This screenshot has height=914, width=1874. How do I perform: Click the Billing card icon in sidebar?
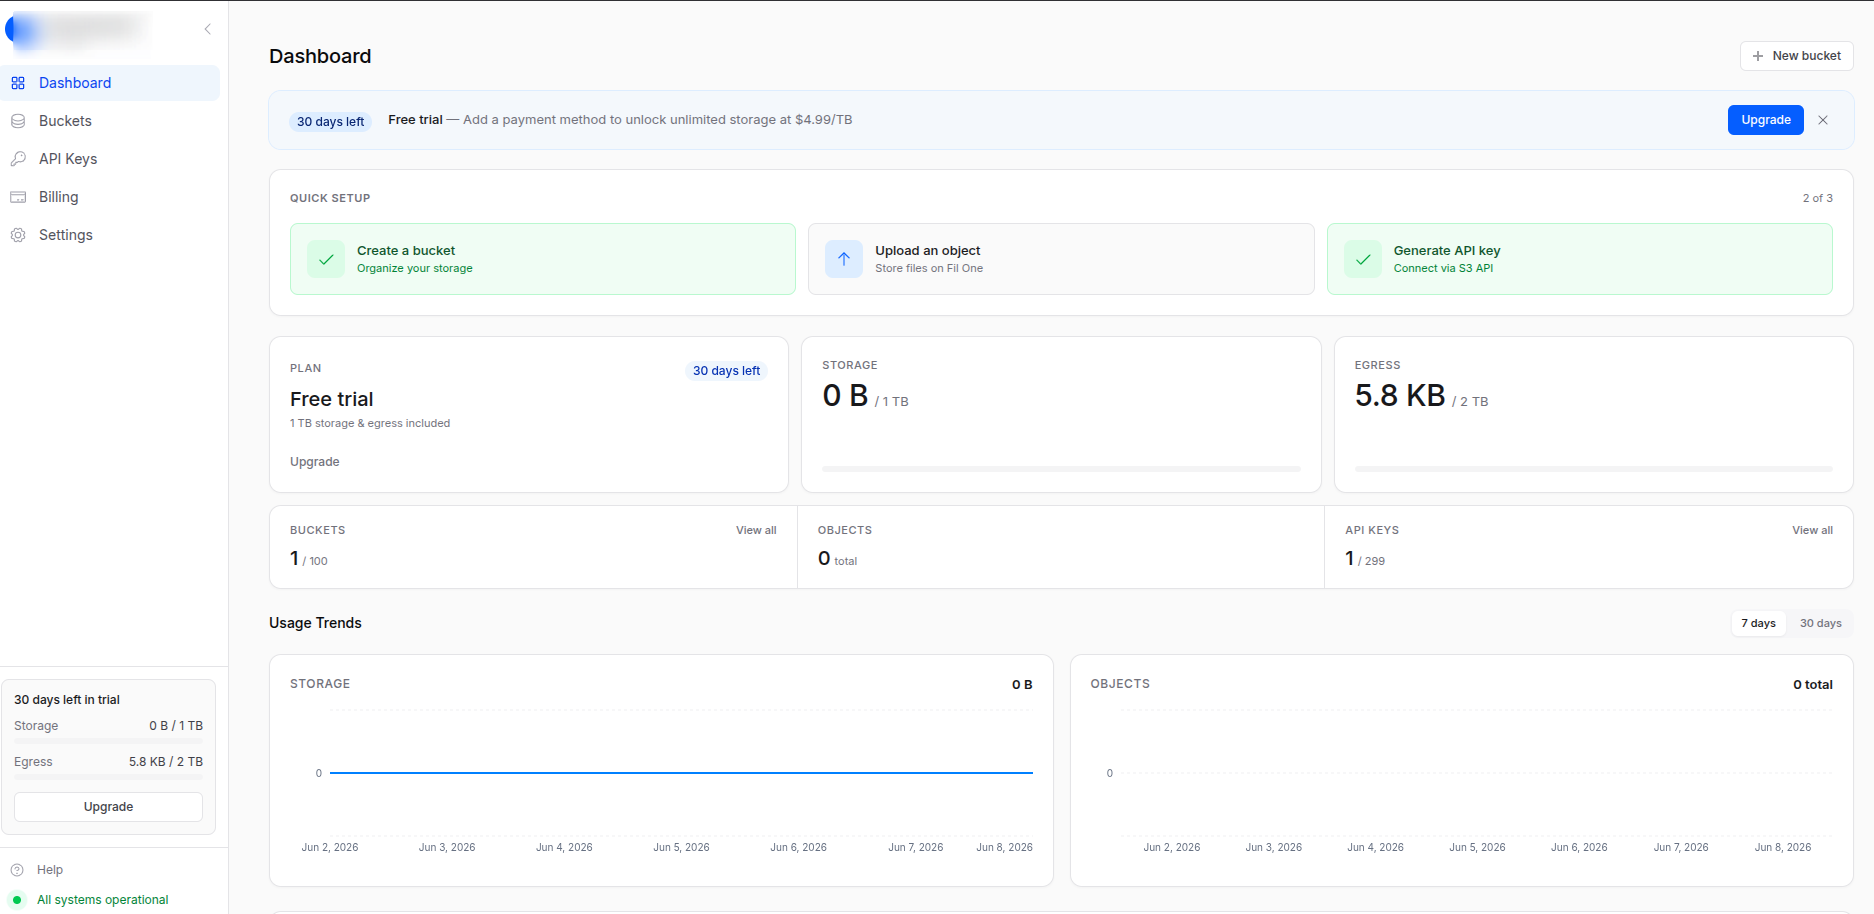[18, 197]
